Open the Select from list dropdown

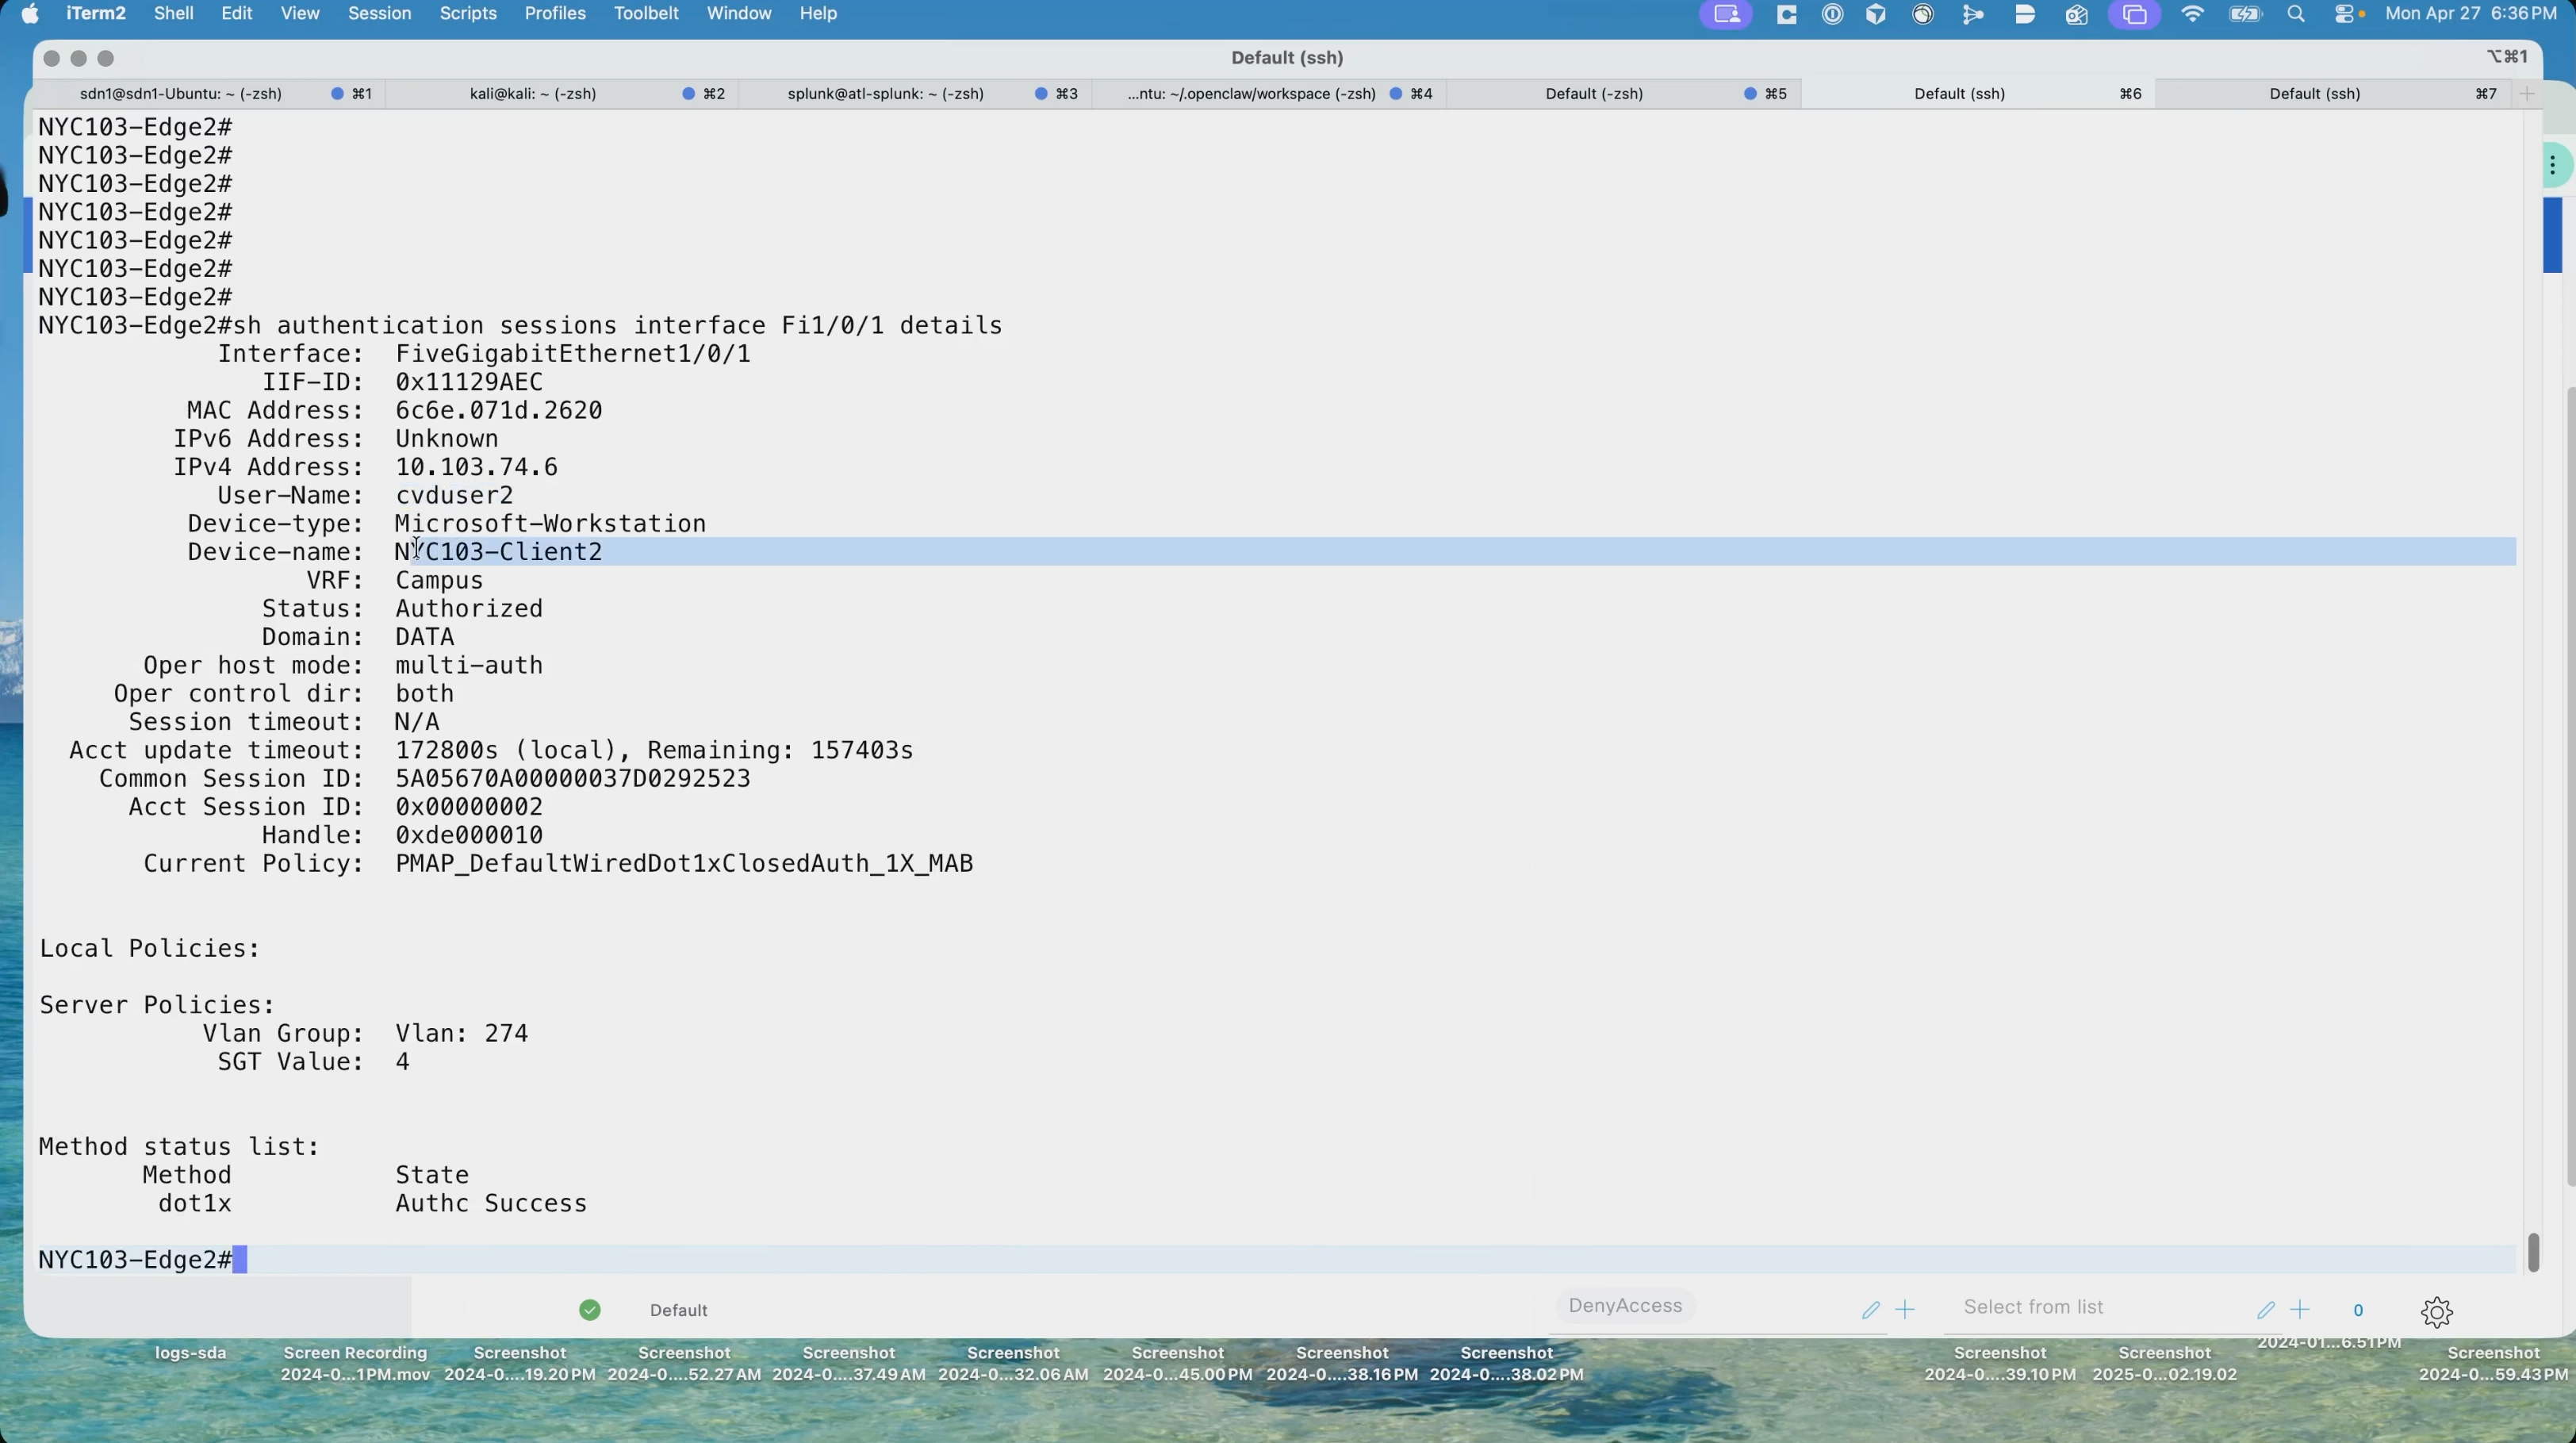tap(2034, 1307)
